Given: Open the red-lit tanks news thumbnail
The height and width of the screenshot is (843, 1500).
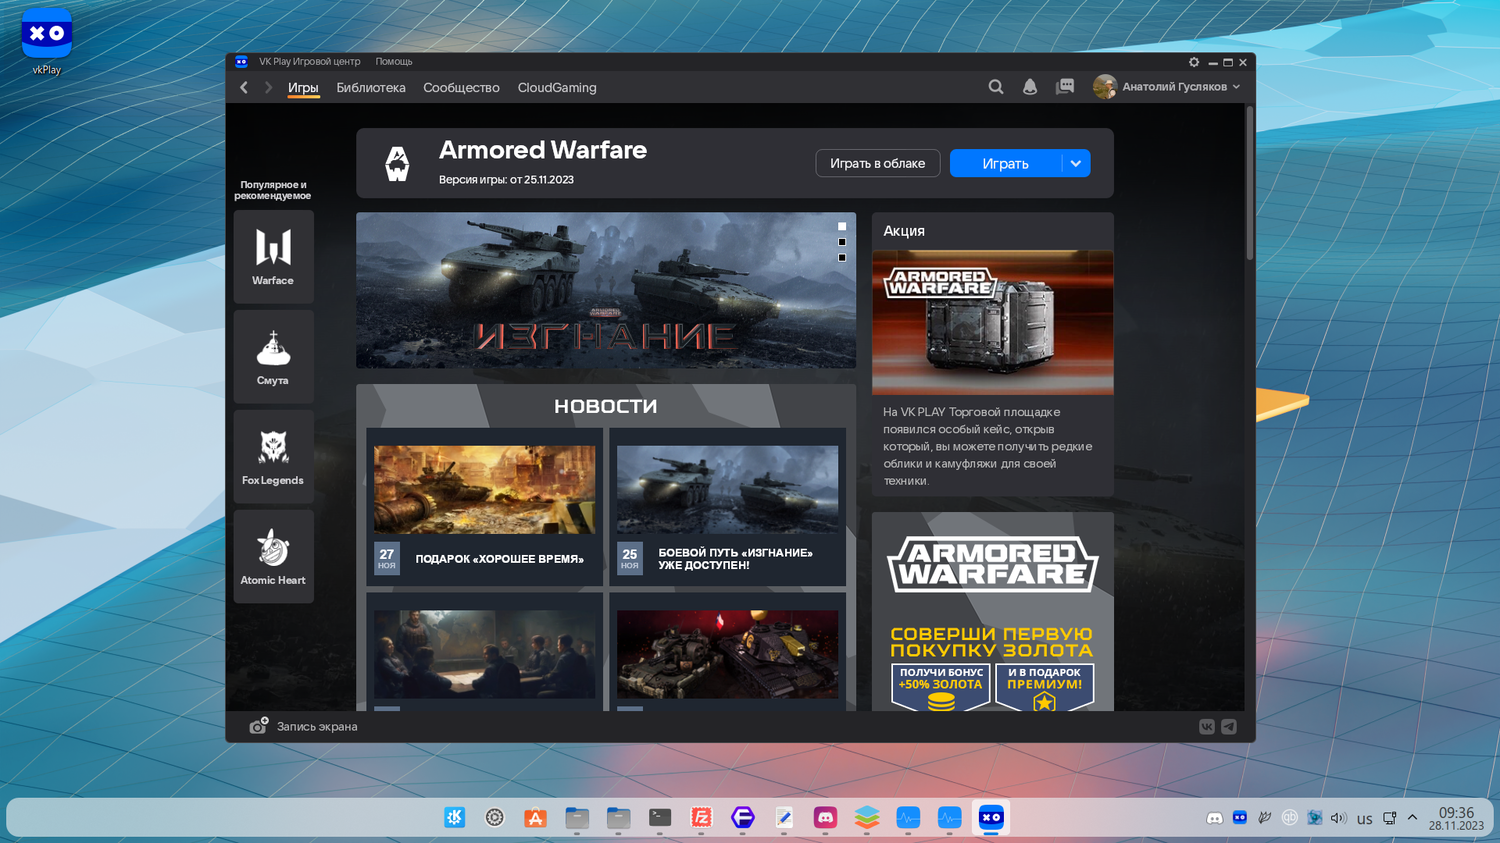Looking at the screenshot, I should [728, 655].
